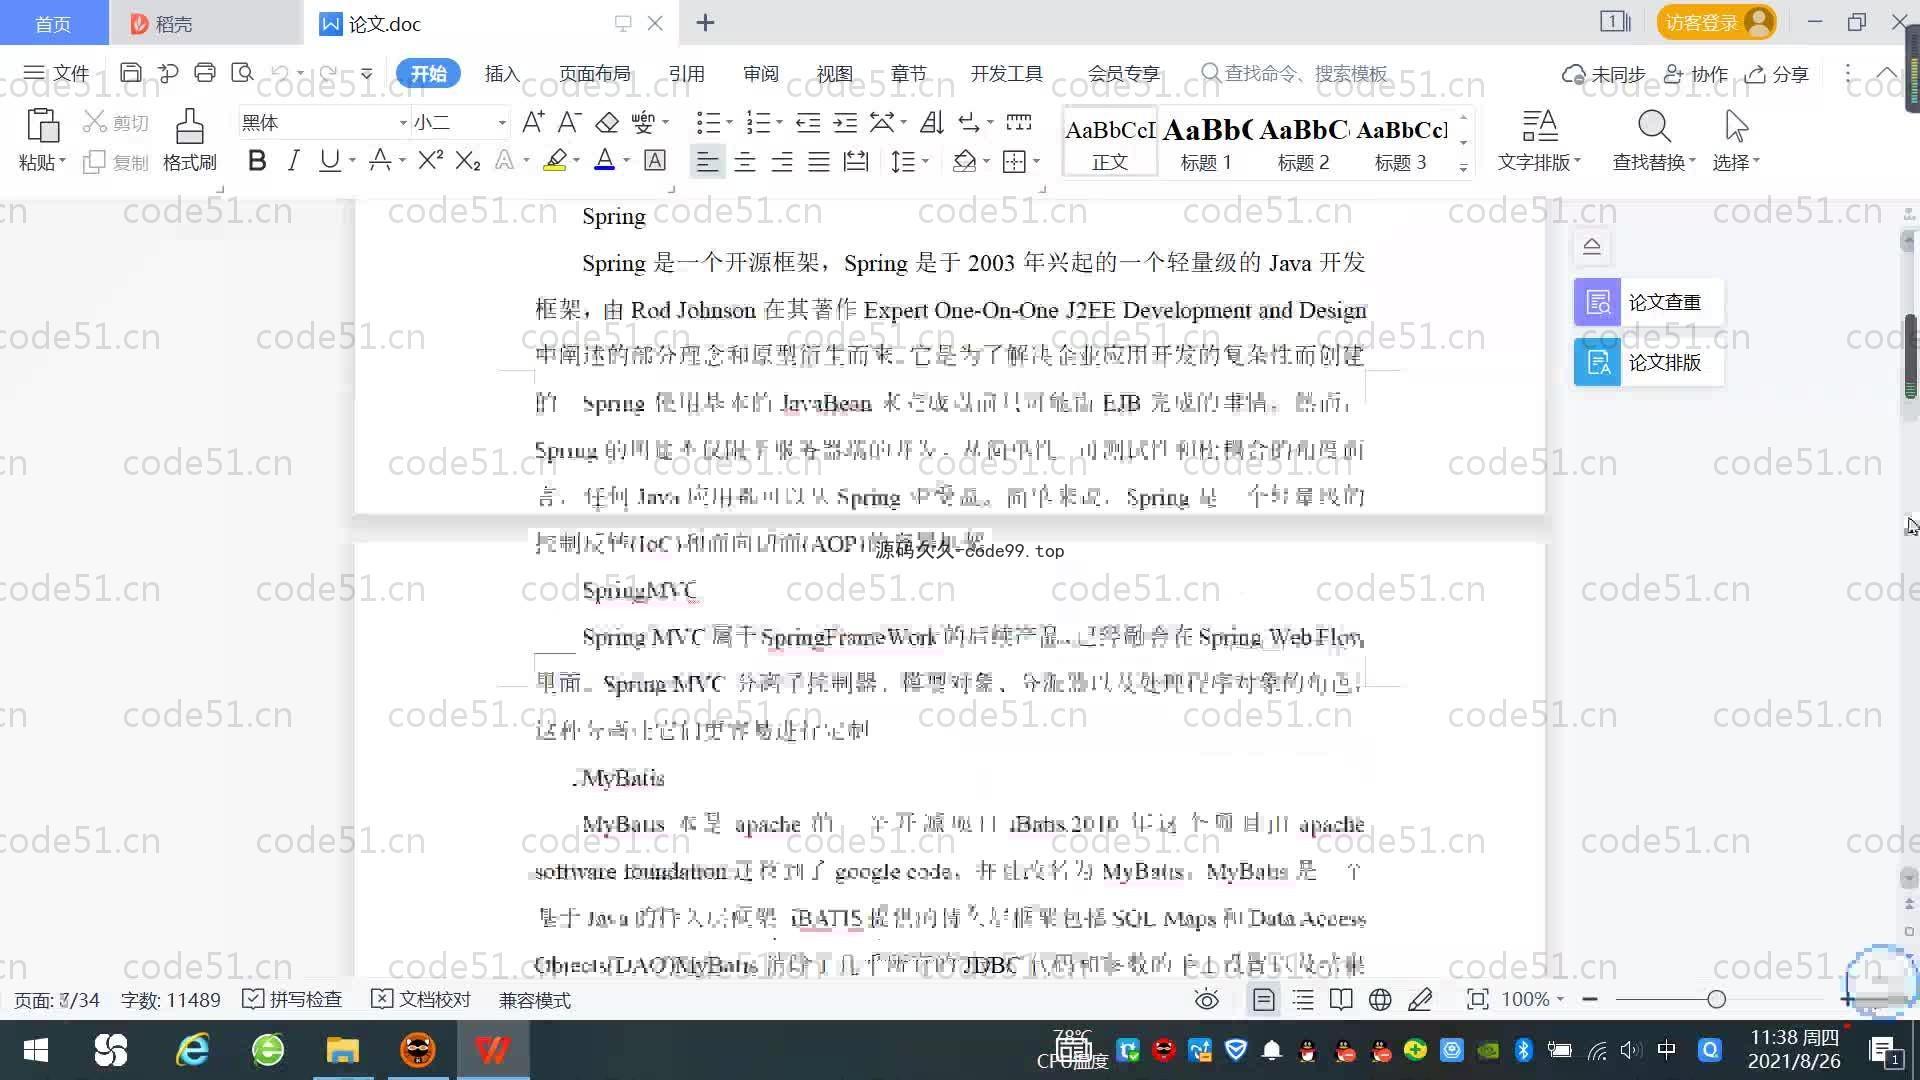This screenshot has height=1080, width=1920.
Task: Click the fullscreen icon in status bar
Action: click(x=1477, y=1000)
